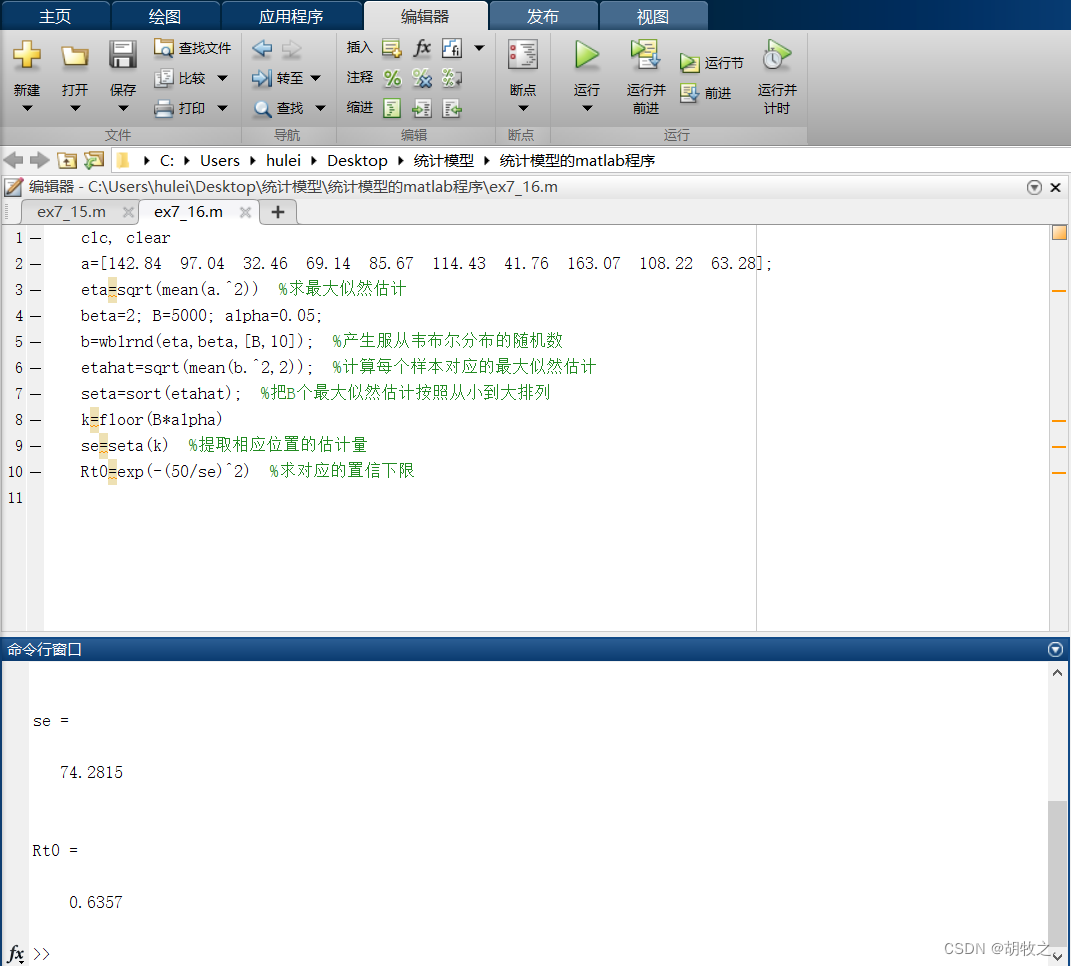Switch to the View (视图) ribbon tab
The height and width of the screenshot is (966, 1071).
pyautogui.click(x=653, y=16)
